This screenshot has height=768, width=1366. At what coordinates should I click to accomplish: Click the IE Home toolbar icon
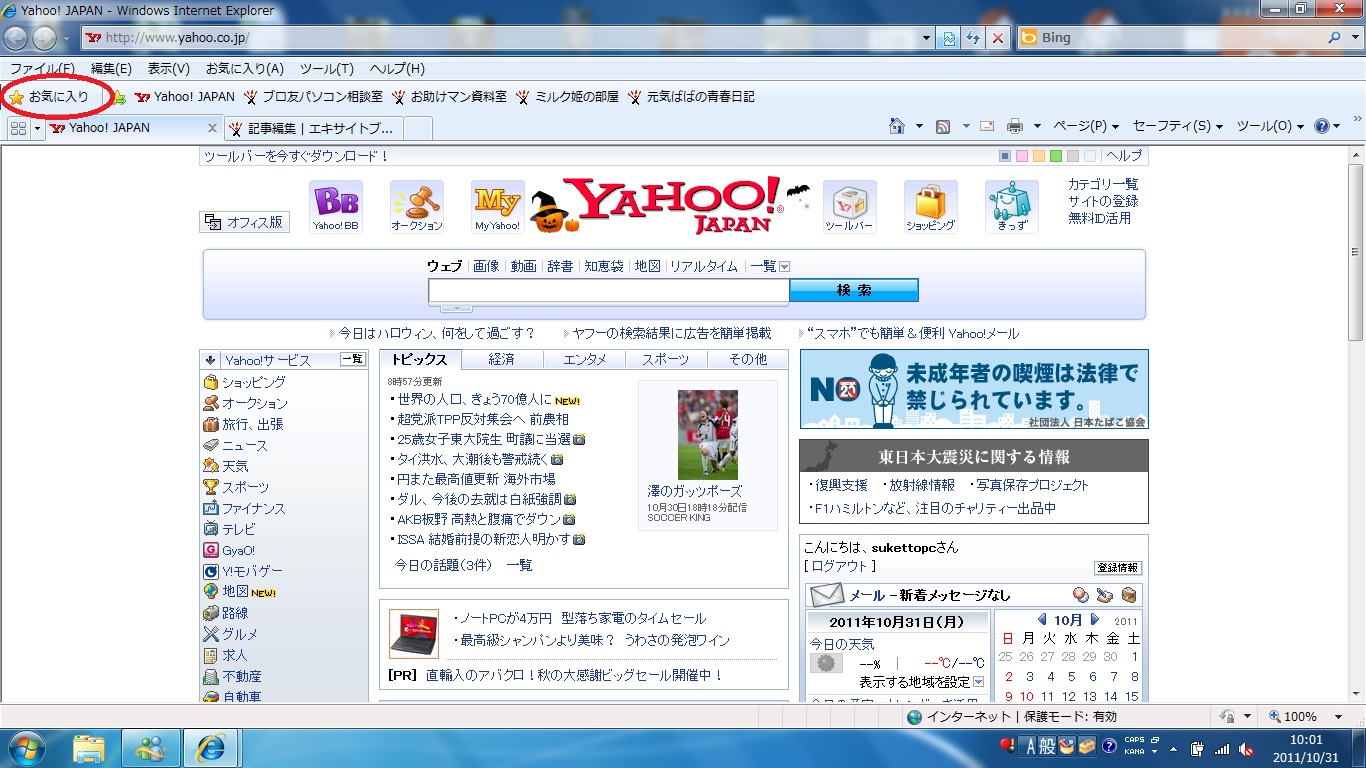pyautogui.click(x=898, y=126)
